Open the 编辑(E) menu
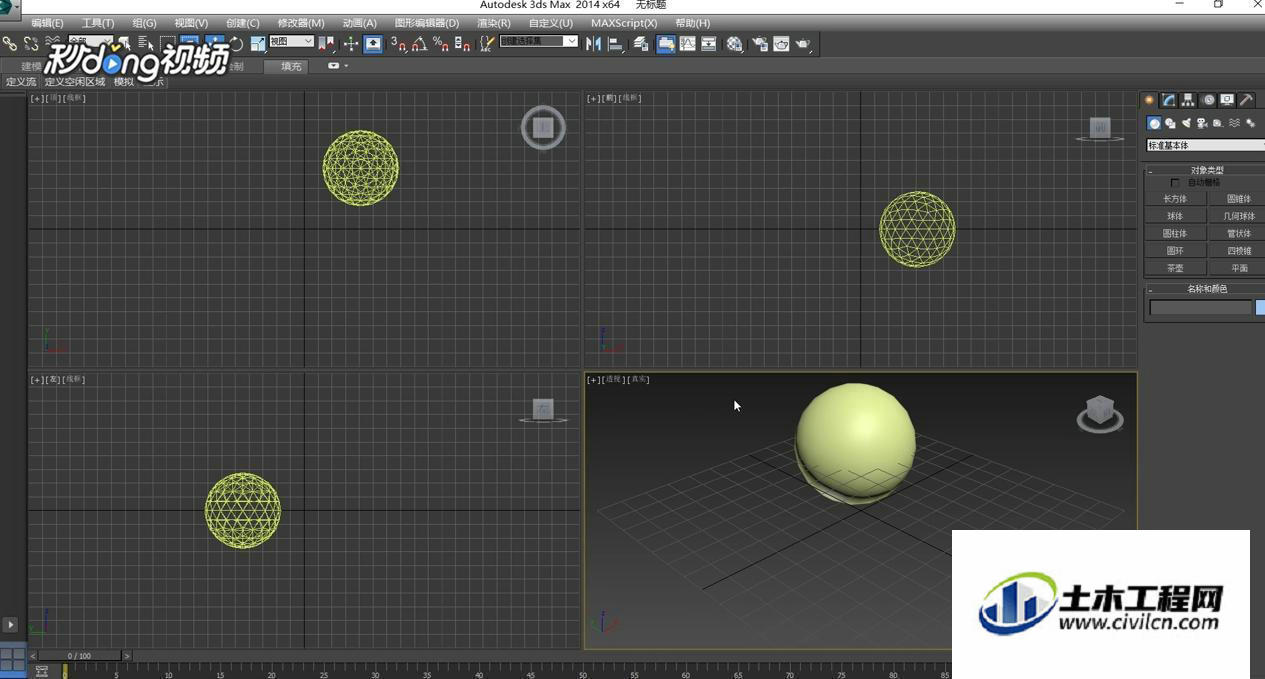The image size is (1265, 679). [47, 23]
